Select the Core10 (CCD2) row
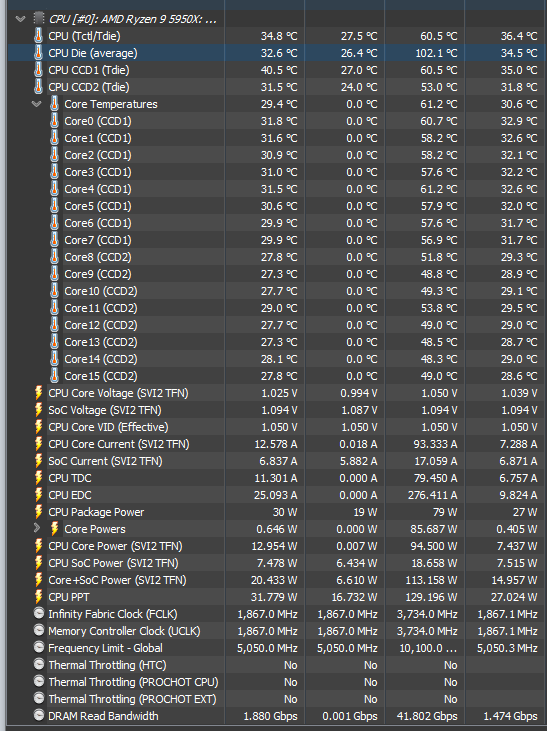Image resolution: width=547 pixels, height=731 pixels. [x=277, y=291]
